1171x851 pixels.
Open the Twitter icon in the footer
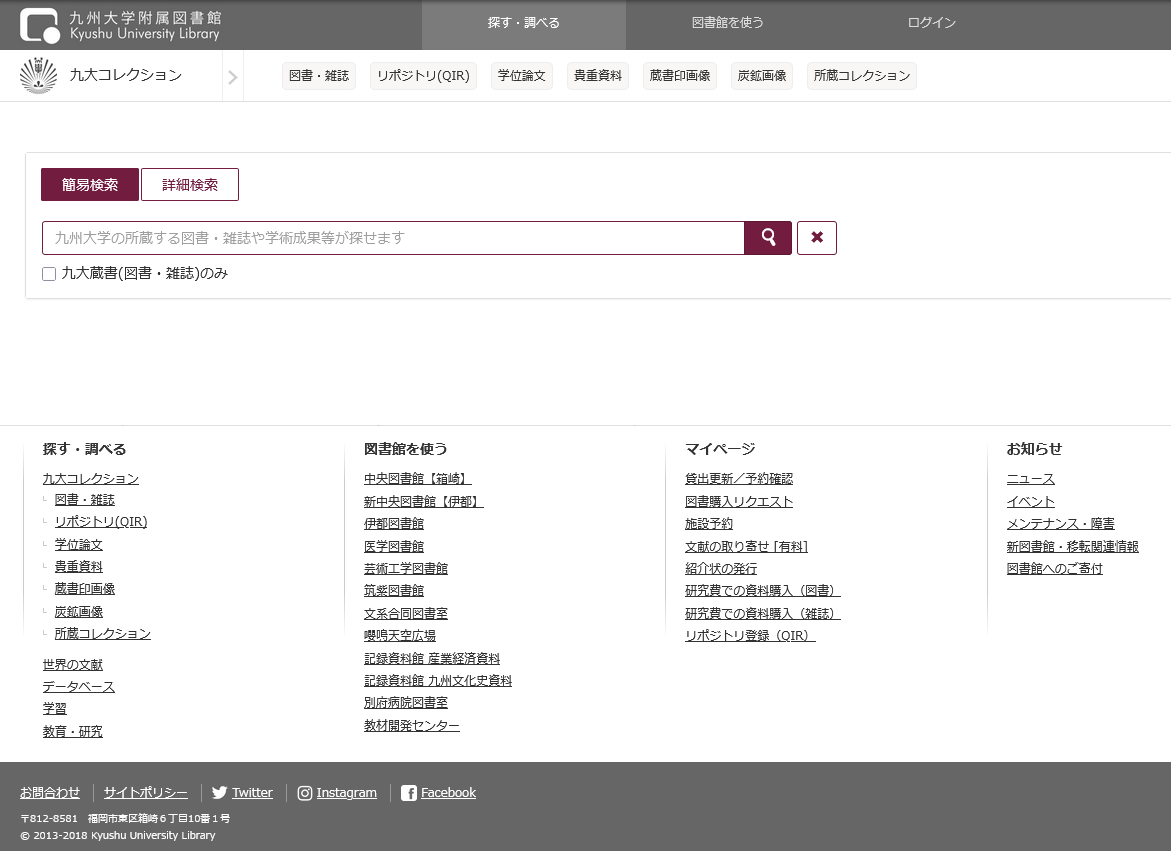point(219,793)
